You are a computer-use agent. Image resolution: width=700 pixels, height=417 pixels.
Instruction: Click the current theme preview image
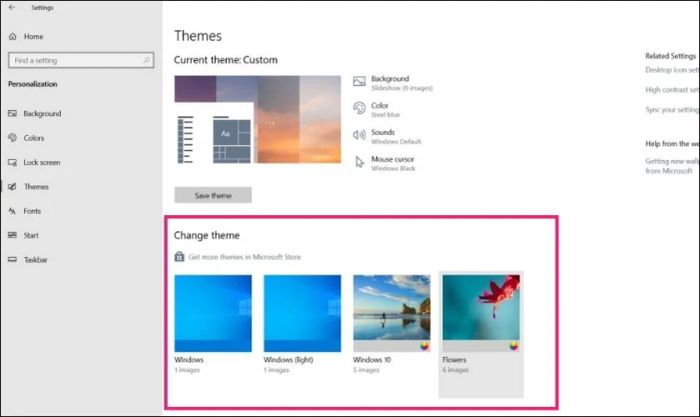click(x=258, y=119)
